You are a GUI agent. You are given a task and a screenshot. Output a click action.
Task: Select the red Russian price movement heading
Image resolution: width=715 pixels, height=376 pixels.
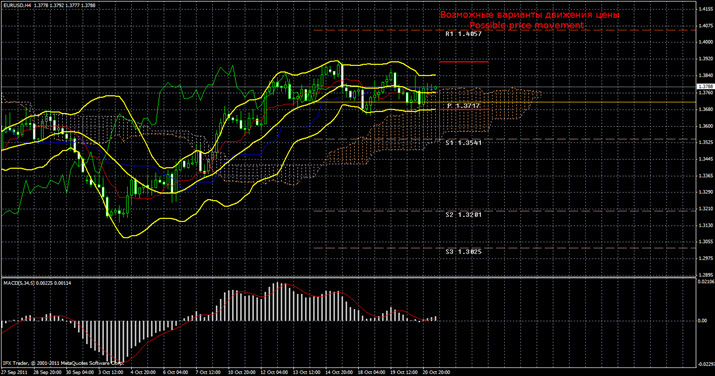[x=529, y=15]
